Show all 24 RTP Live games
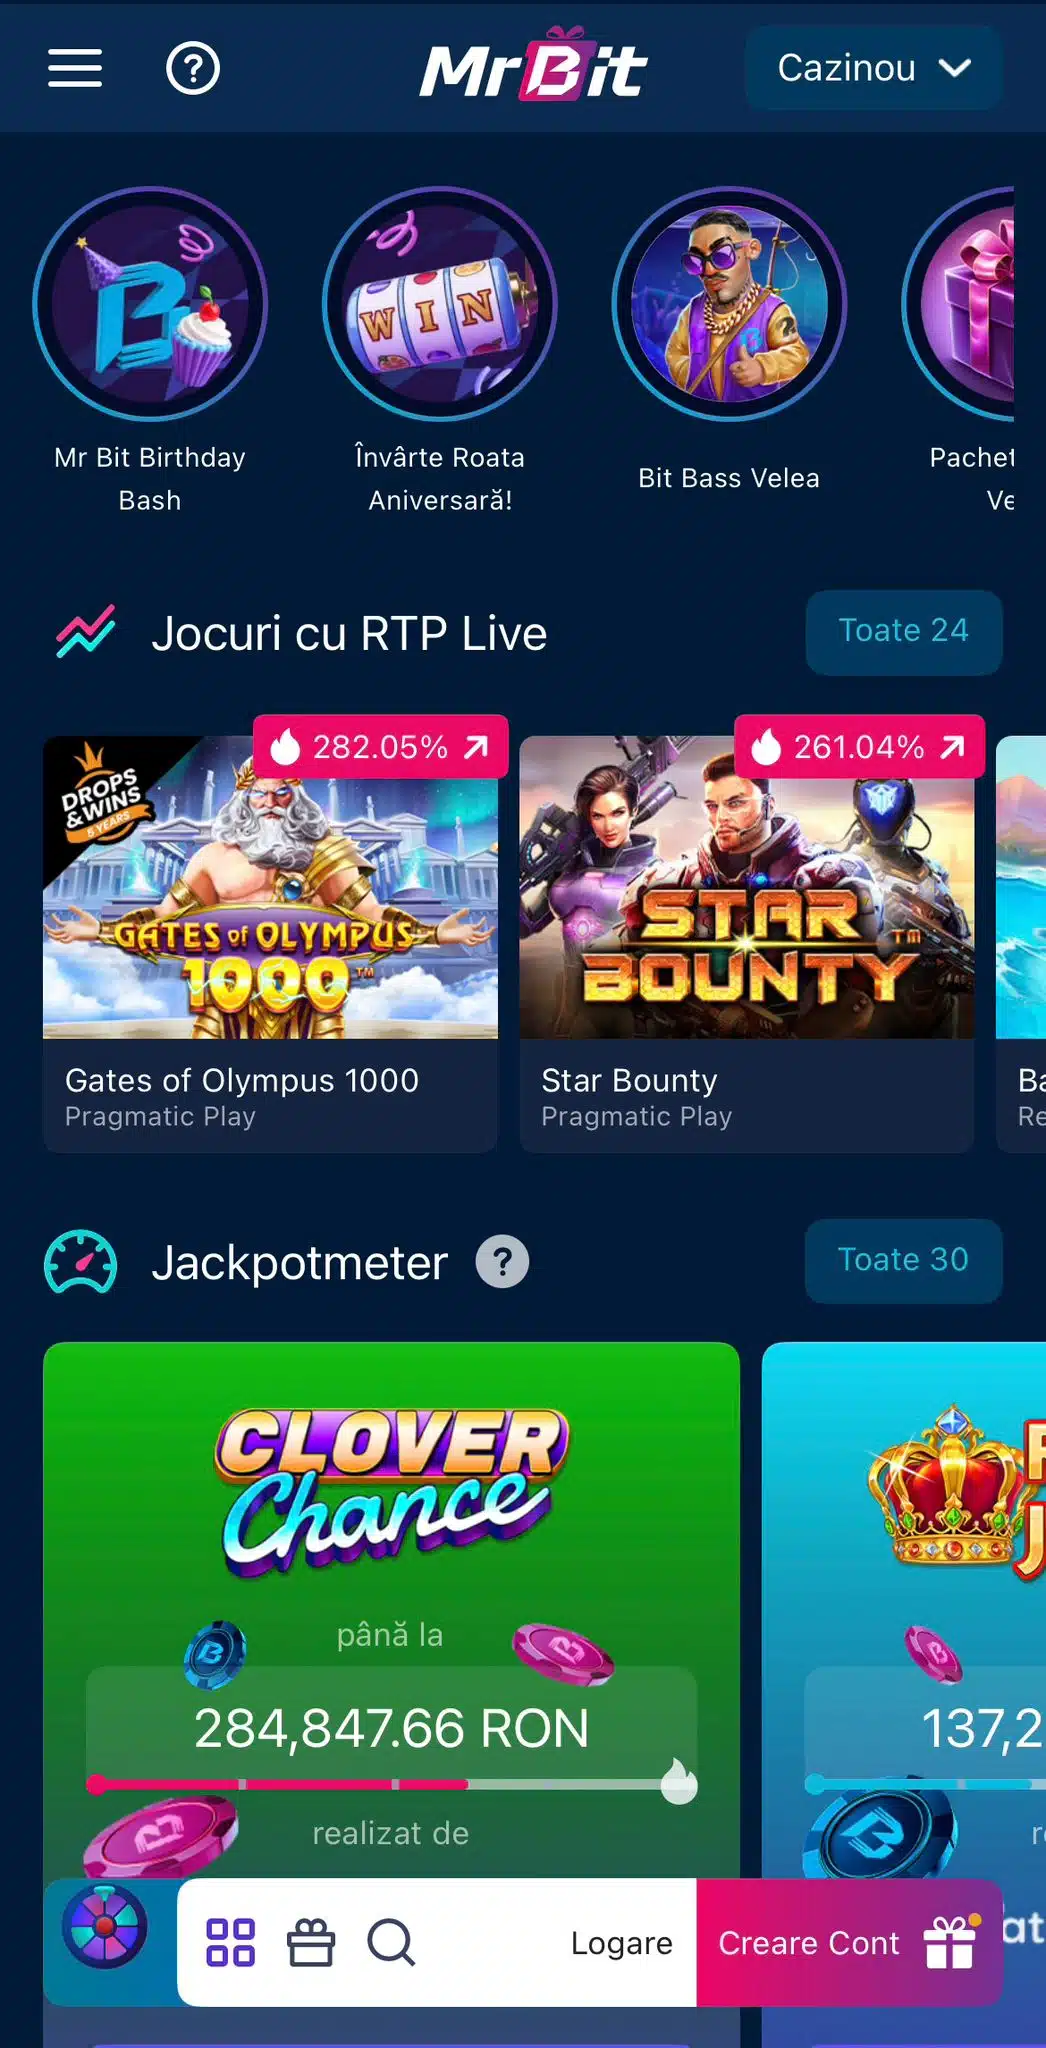Screen dimensions: 1046x2048 903,632
